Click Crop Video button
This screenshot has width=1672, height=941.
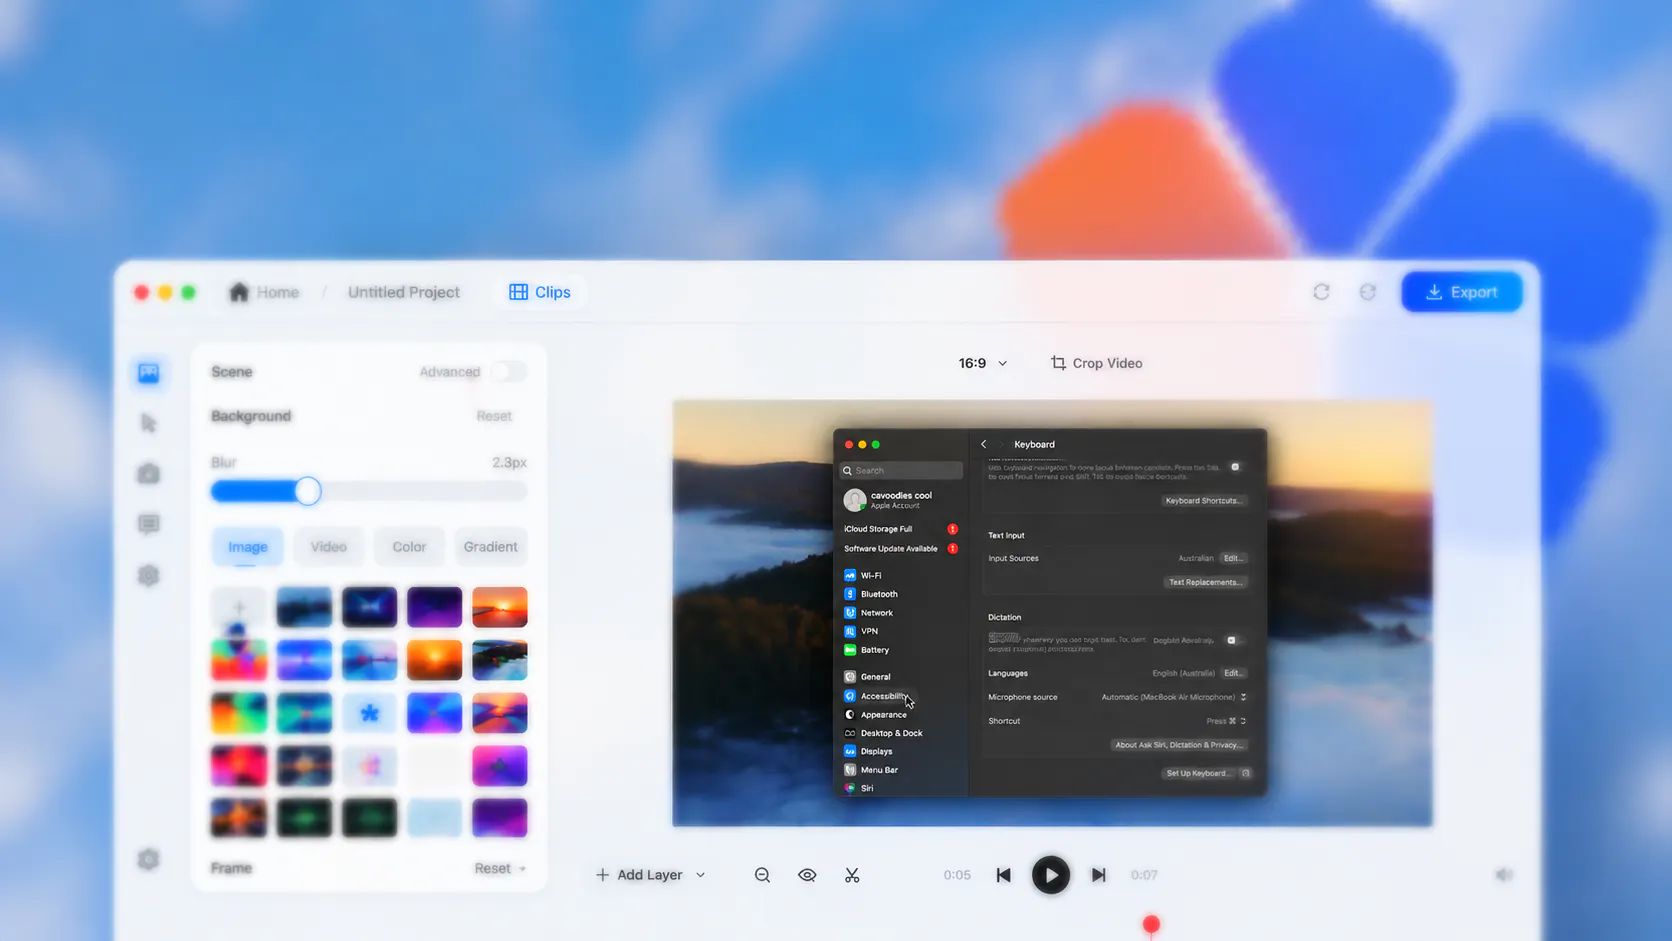(x=1097, y=363)
